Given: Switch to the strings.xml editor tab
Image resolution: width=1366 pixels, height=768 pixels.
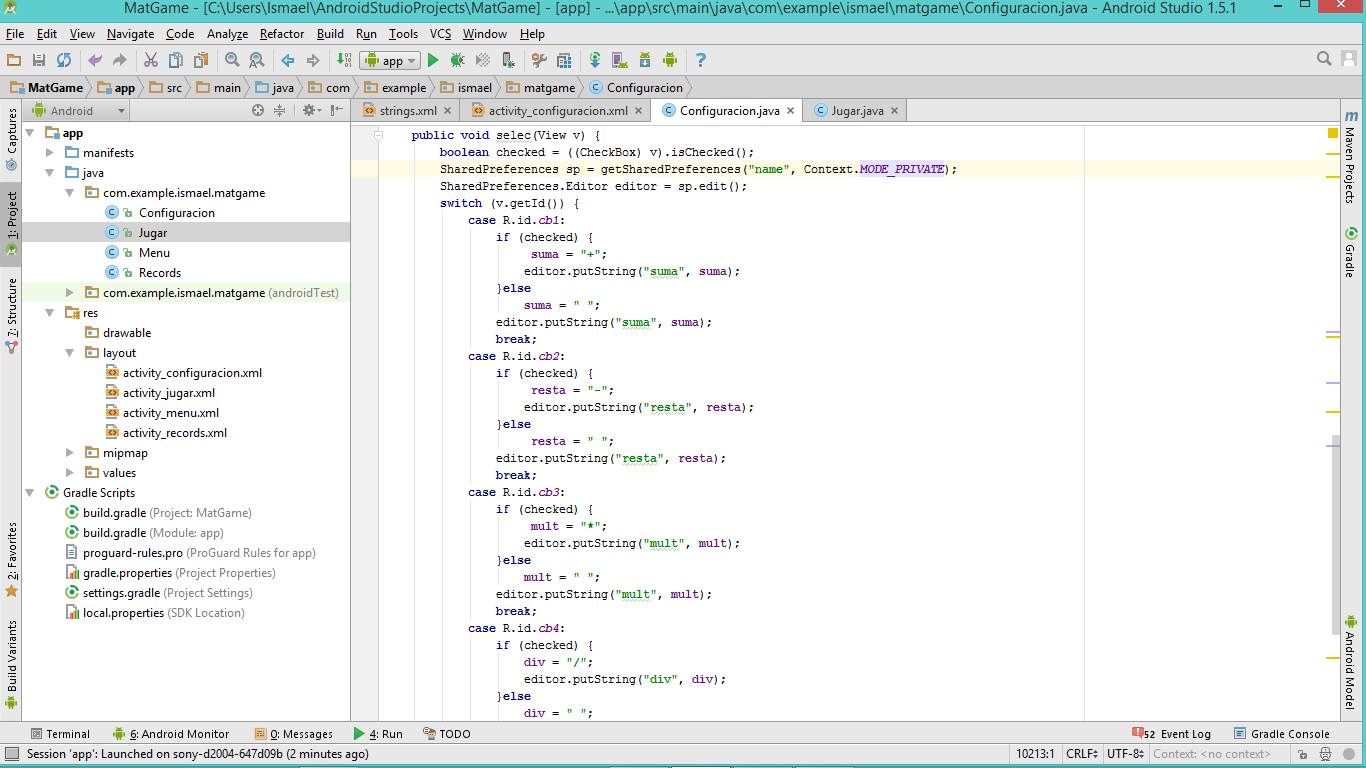Looking at the screenshot, I should click(408, 110).
